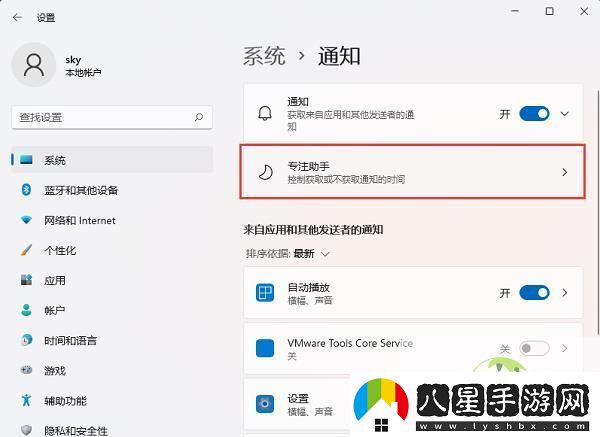Click the 系统 monitor icon in sidebar
This screenshot has width=600, height=437.
[x=26, y=160]
